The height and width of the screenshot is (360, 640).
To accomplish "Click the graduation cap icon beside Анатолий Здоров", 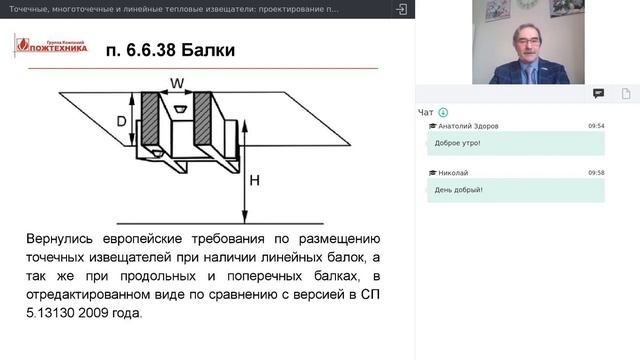I will coord(433,126).
